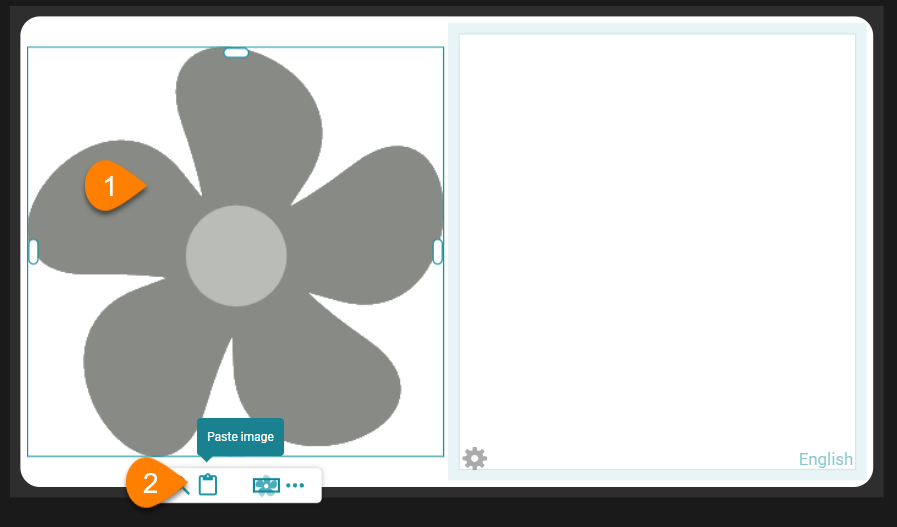Click the left-side resize handle of the image
This screenshot has width=897, height=527.
click(x=33, y=251)
